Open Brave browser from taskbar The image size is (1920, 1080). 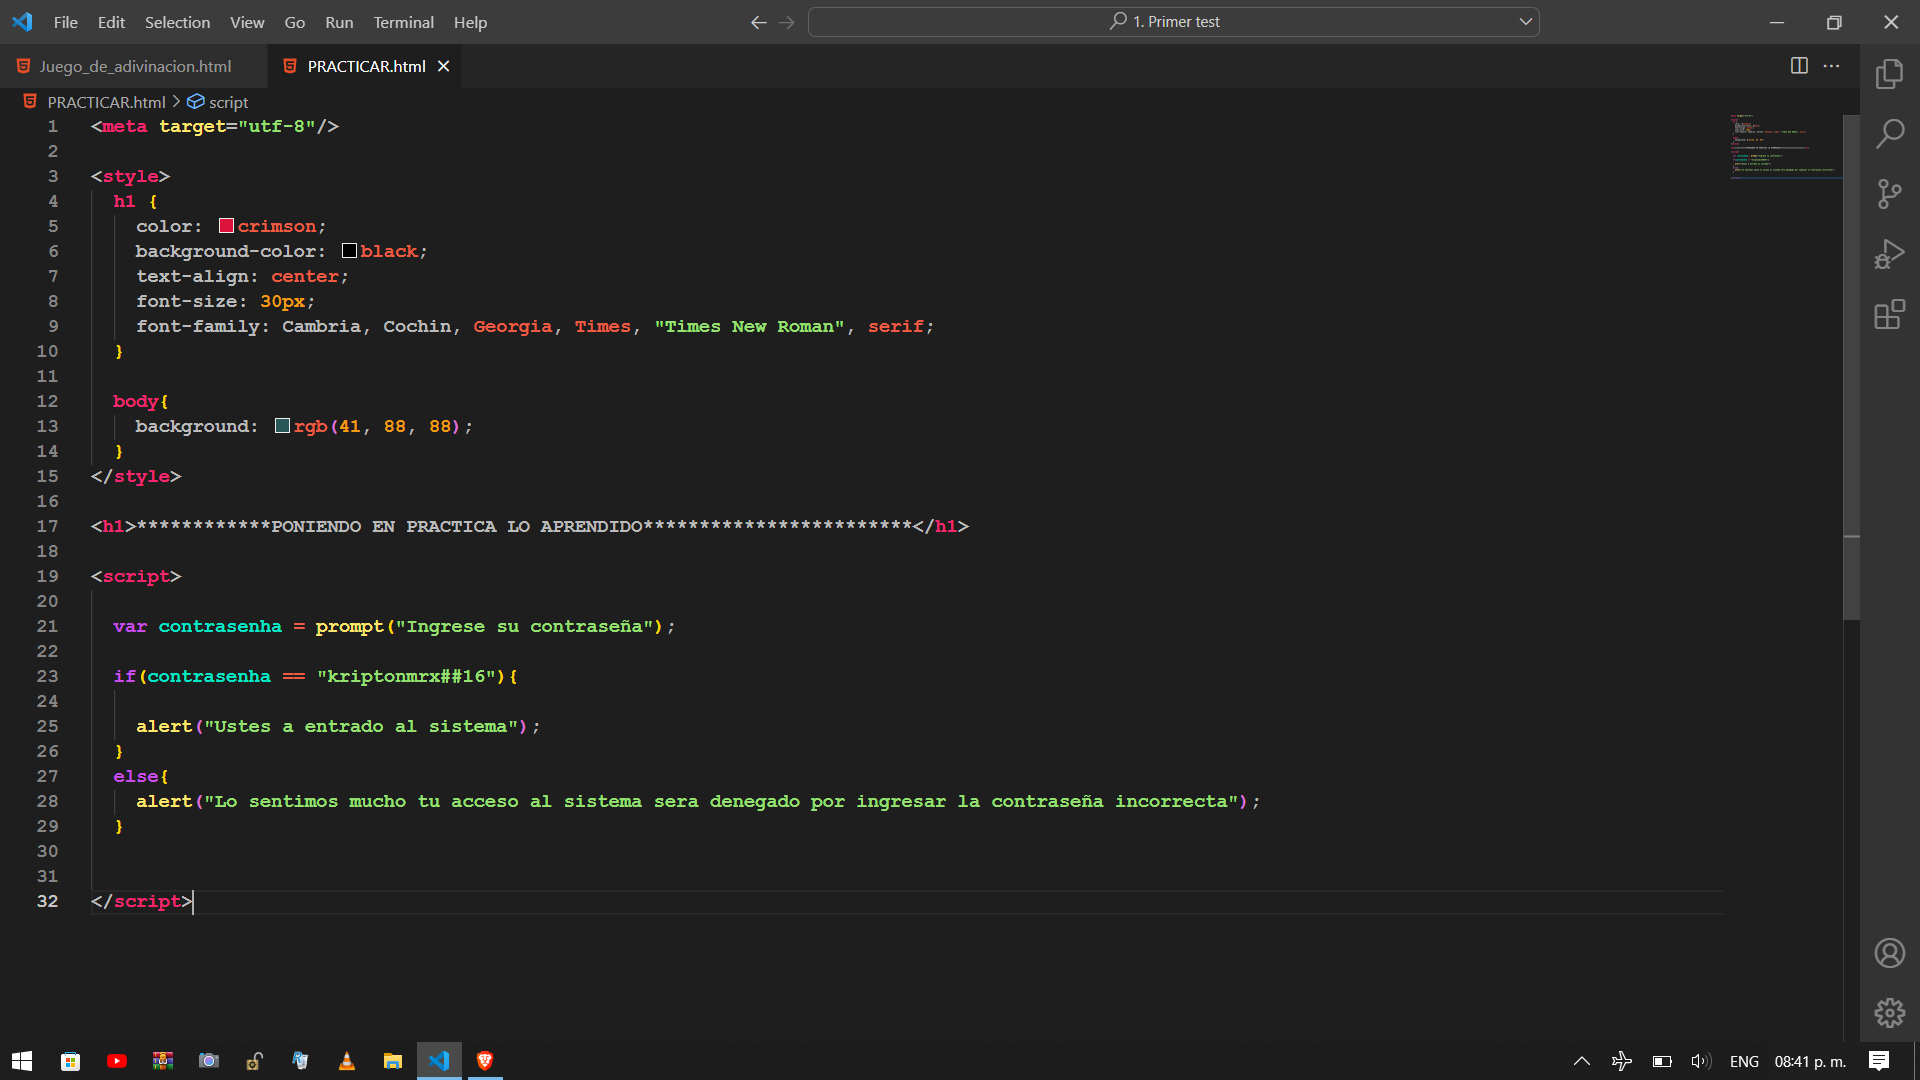[485, 1061]
